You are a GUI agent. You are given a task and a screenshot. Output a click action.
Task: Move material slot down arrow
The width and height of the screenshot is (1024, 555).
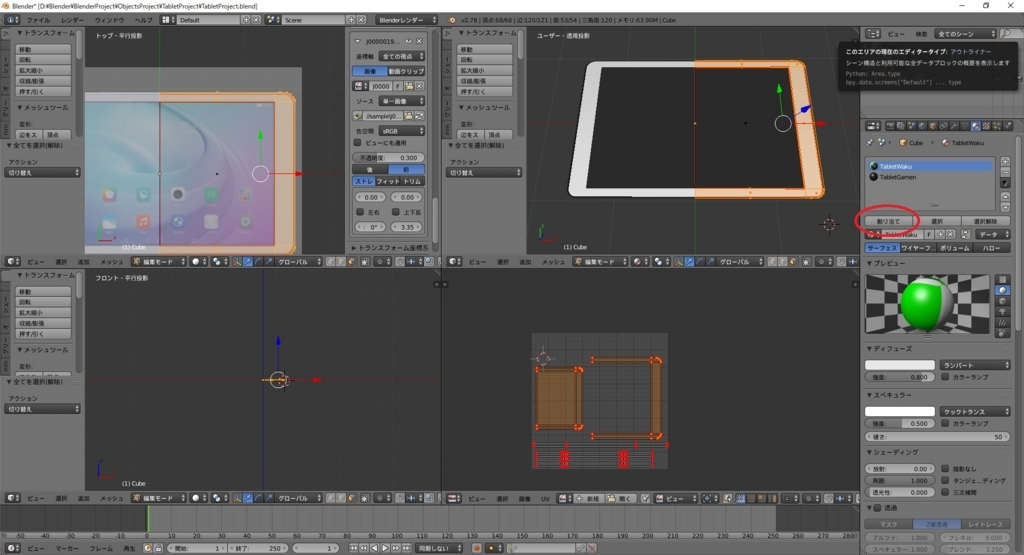click(x=1005, y=208)
